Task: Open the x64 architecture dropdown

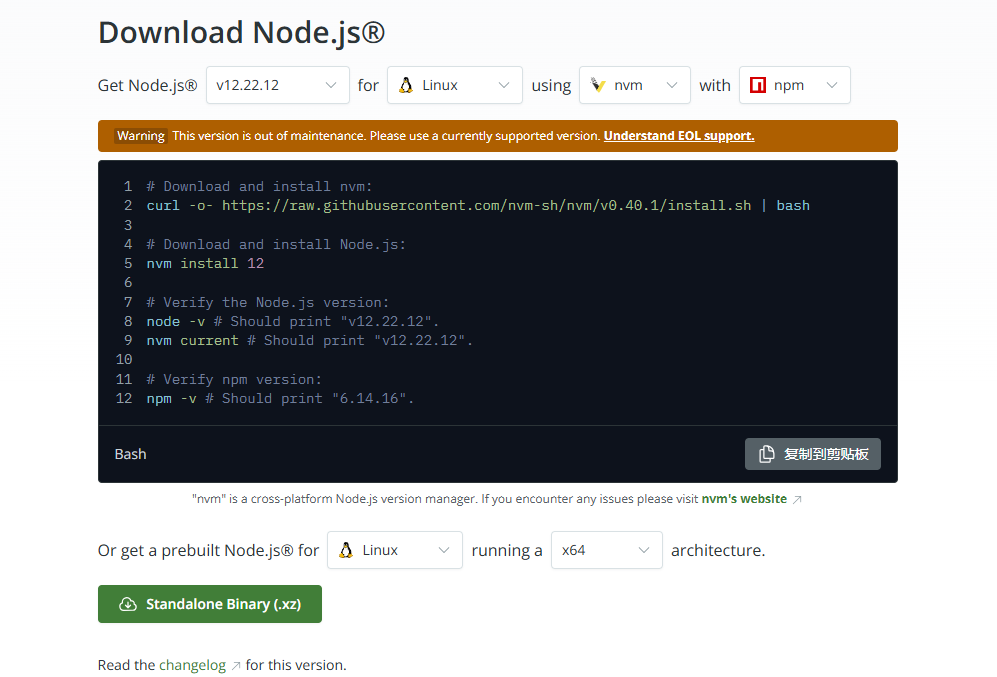Action: 607,550
